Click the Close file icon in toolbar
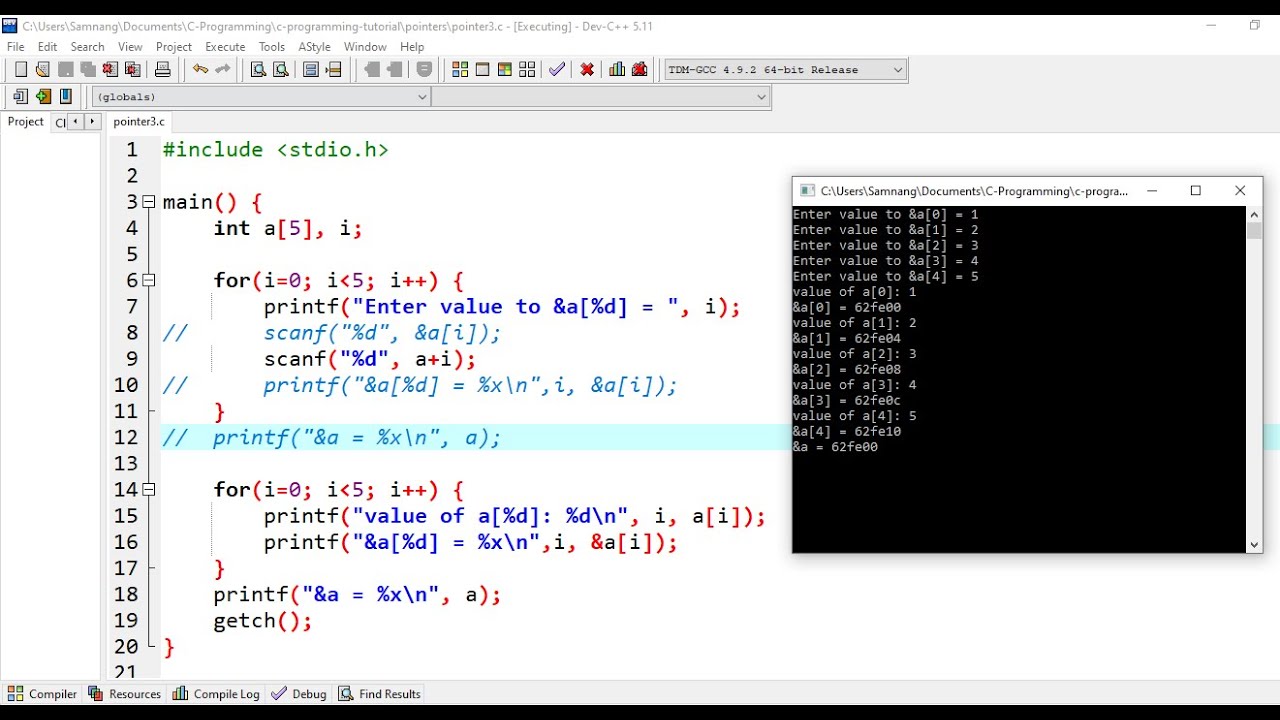This screenshot has width=1280, height=720. [110, 69]
